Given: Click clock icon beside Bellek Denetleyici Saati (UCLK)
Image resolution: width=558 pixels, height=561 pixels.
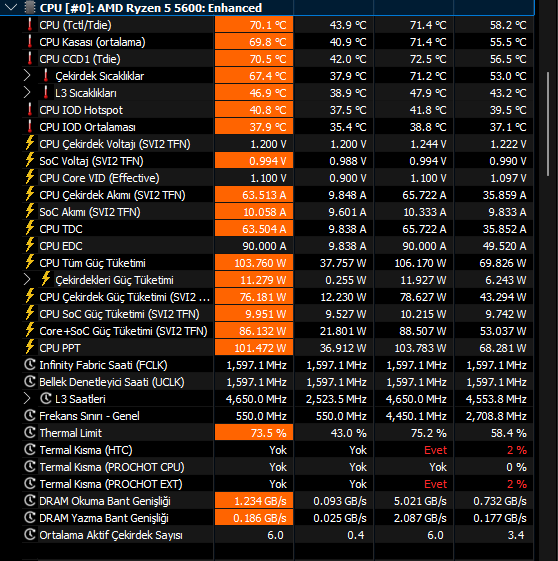Looking at the screenshot, I should click(30, 381).
